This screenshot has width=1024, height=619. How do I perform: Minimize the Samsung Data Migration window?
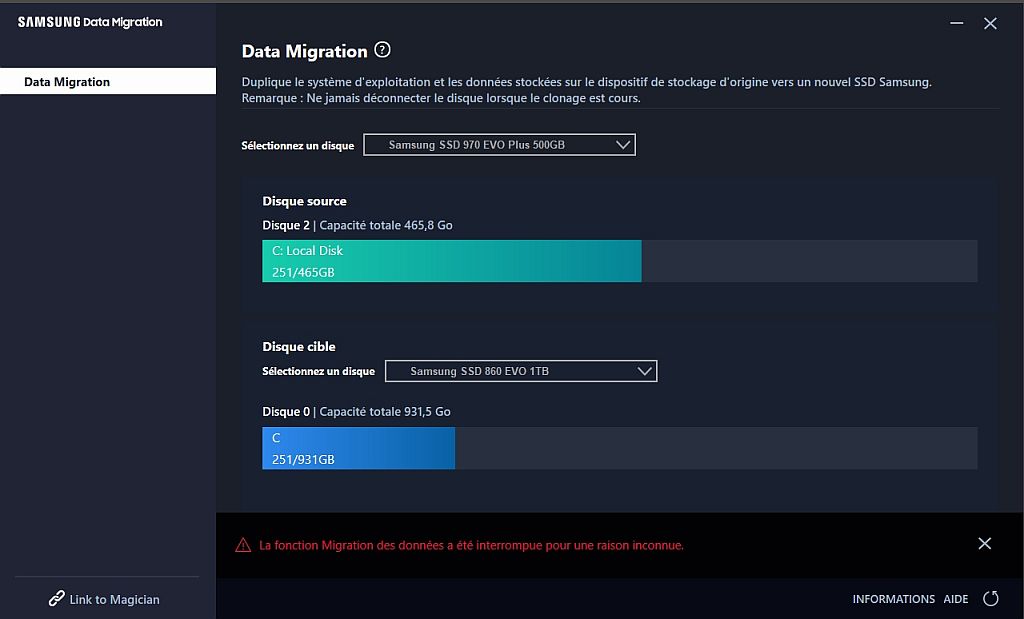(957, 23)
